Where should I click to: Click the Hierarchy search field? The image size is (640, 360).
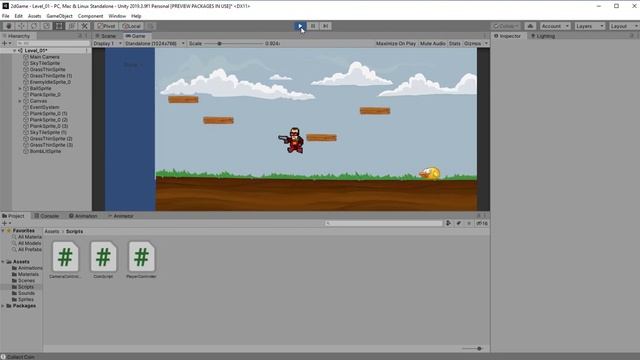[x=53, y=43]
